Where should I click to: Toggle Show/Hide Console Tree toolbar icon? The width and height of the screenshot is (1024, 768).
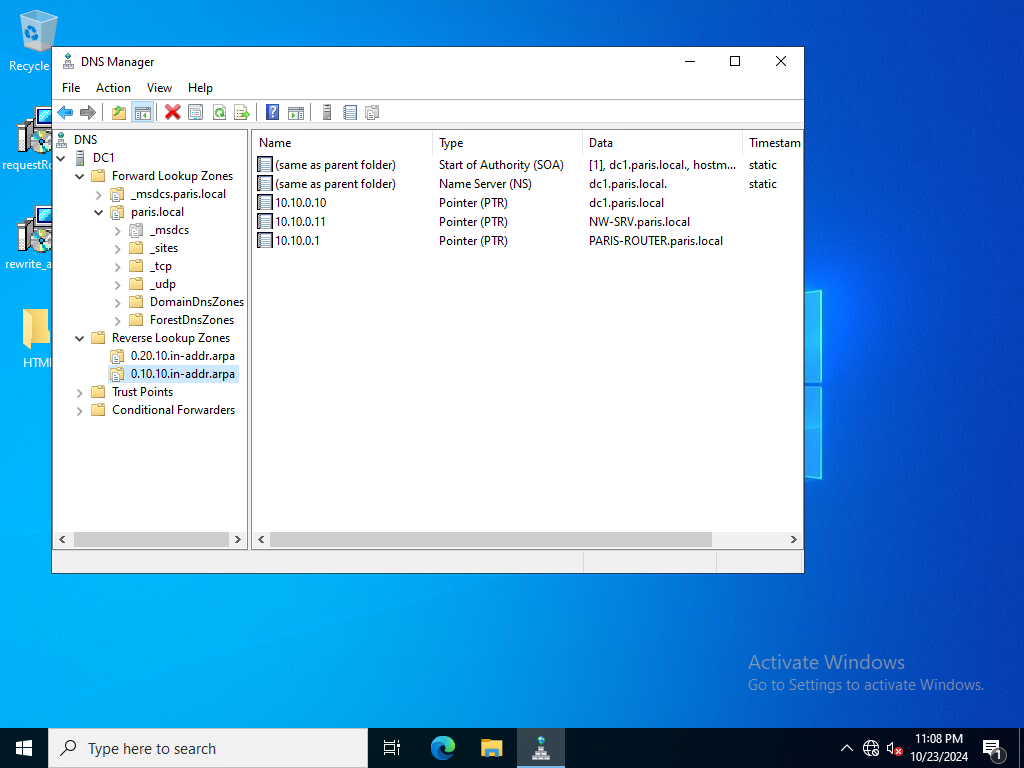point(142,112)
